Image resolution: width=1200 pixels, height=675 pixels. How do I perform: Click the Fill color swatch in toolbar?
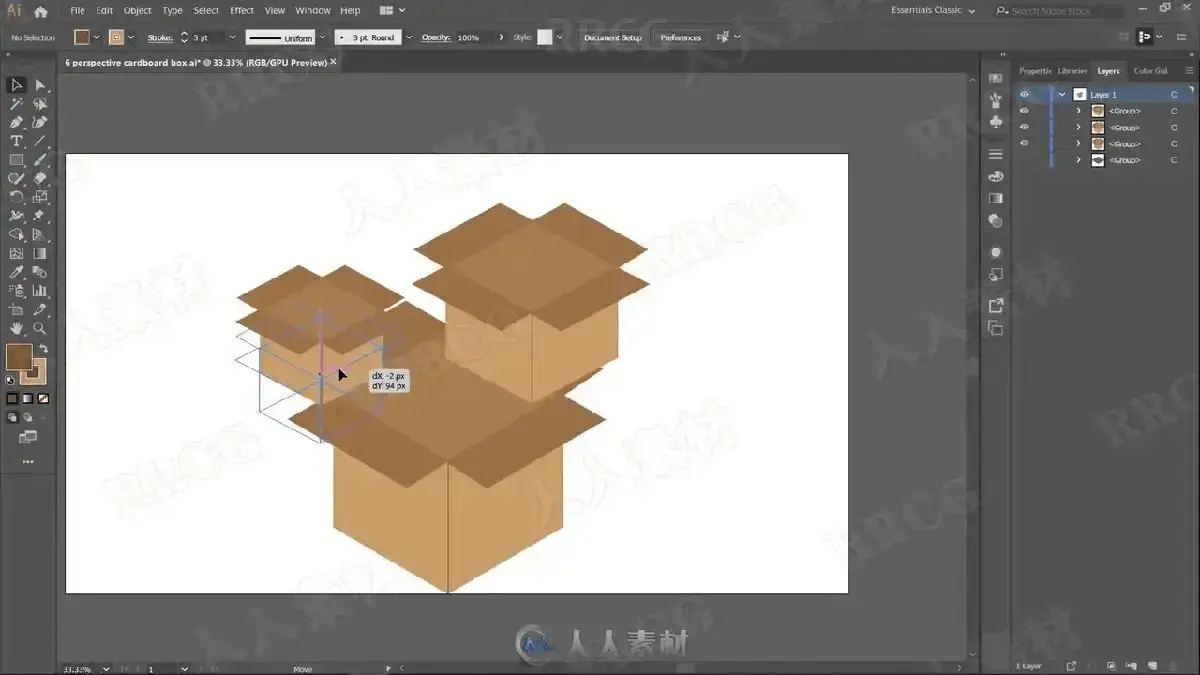[x=19, y=357]
